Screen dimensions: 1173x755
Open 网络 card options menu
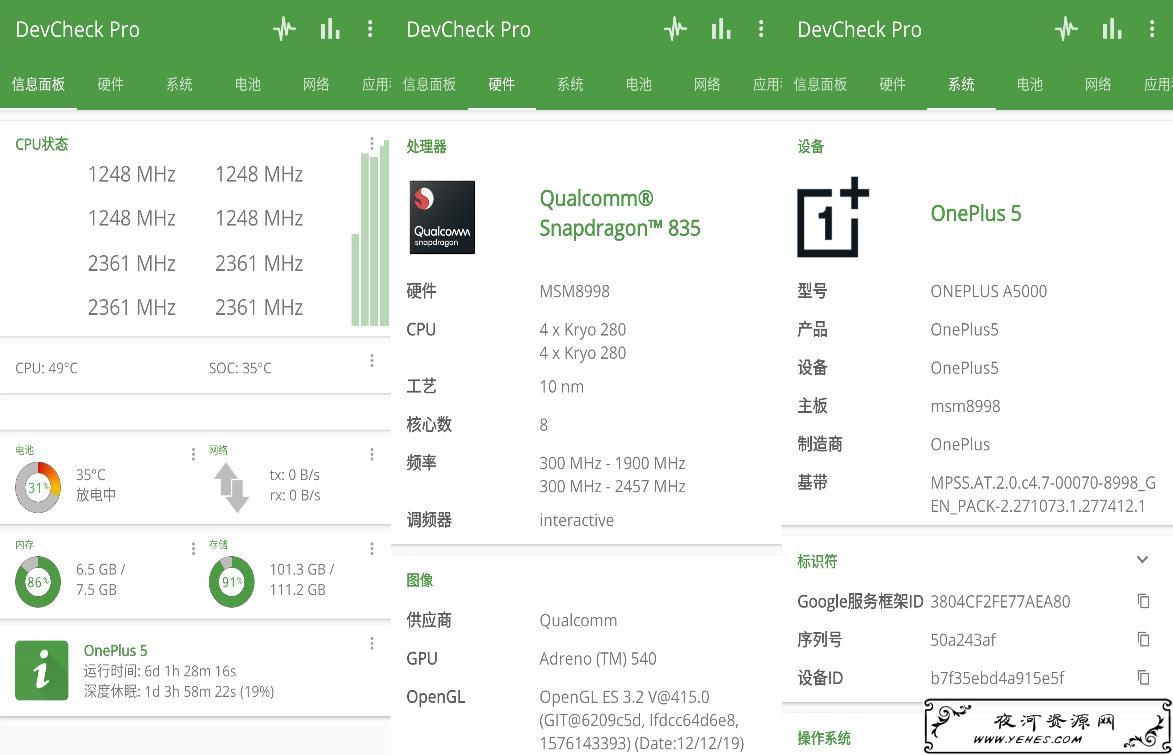pos(372,454)
